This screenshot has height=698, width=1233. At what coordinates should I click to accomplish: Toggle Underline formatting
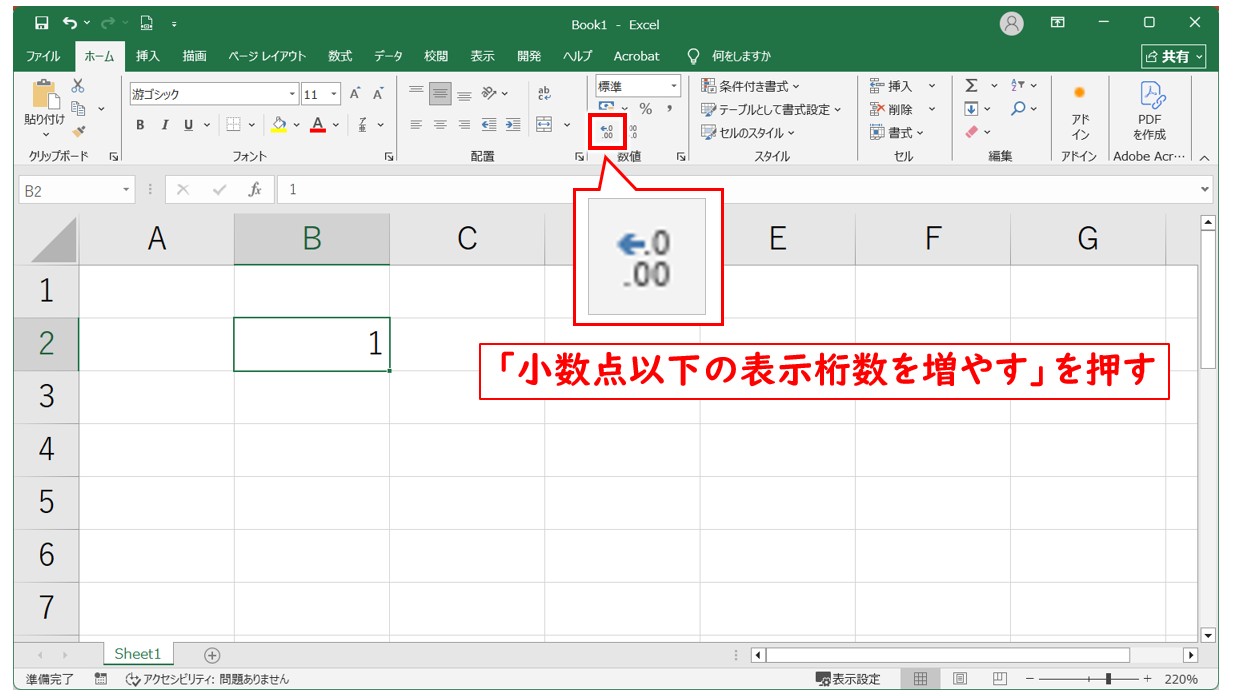coord(188,125)
